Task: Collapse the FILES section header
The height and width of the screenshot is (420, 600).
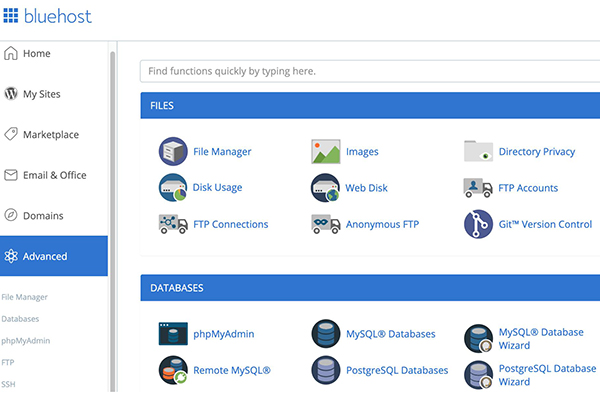Action: pos(370,105)
